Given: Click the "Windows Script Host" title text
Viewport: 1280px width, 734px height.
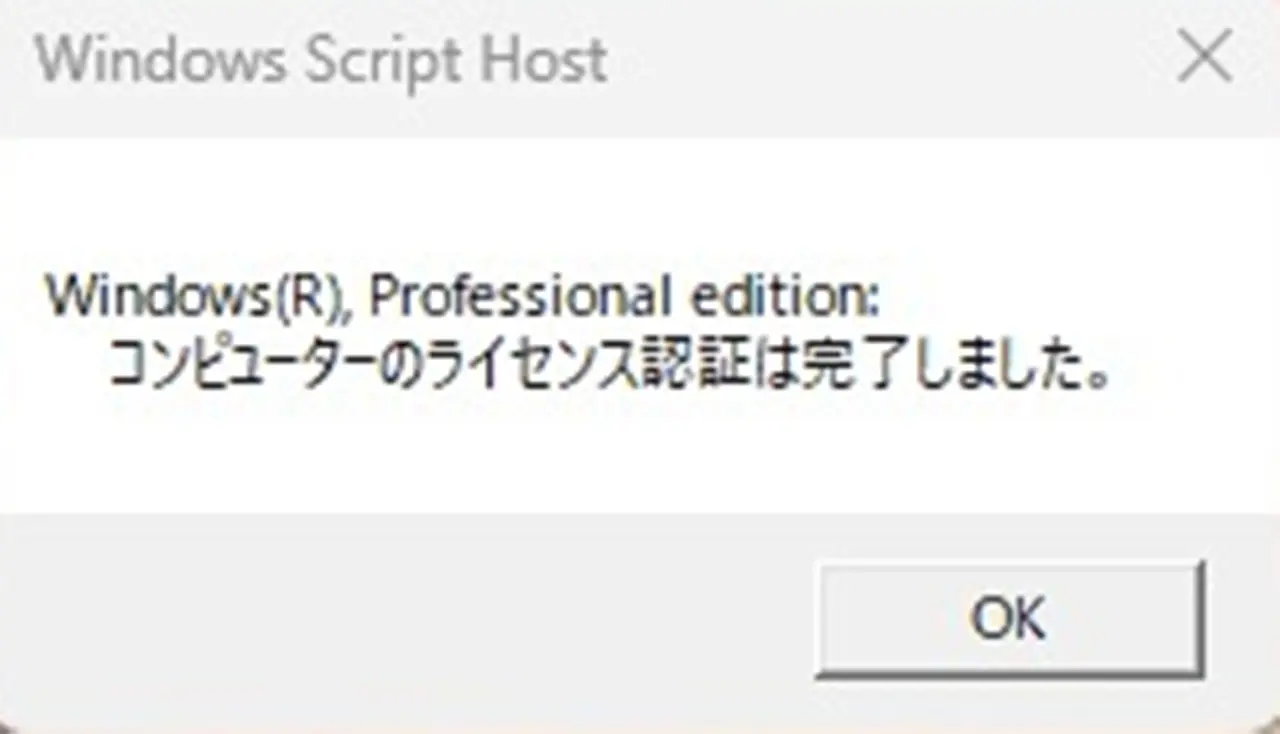Looking at the screenshot, I should pyautogui.click(x=321, y=61).
